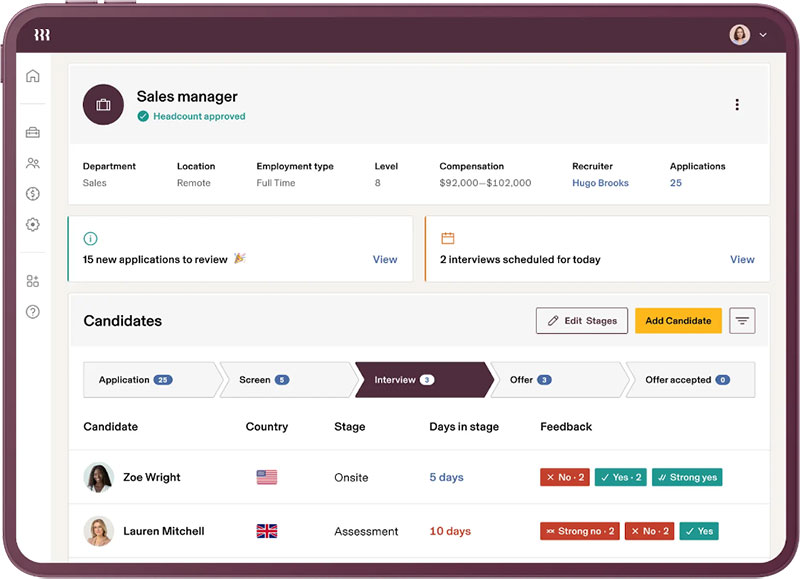800x579 pixels.
Task: Open recruiter Hugo Brooks link
Action: (x=600, y=183)
